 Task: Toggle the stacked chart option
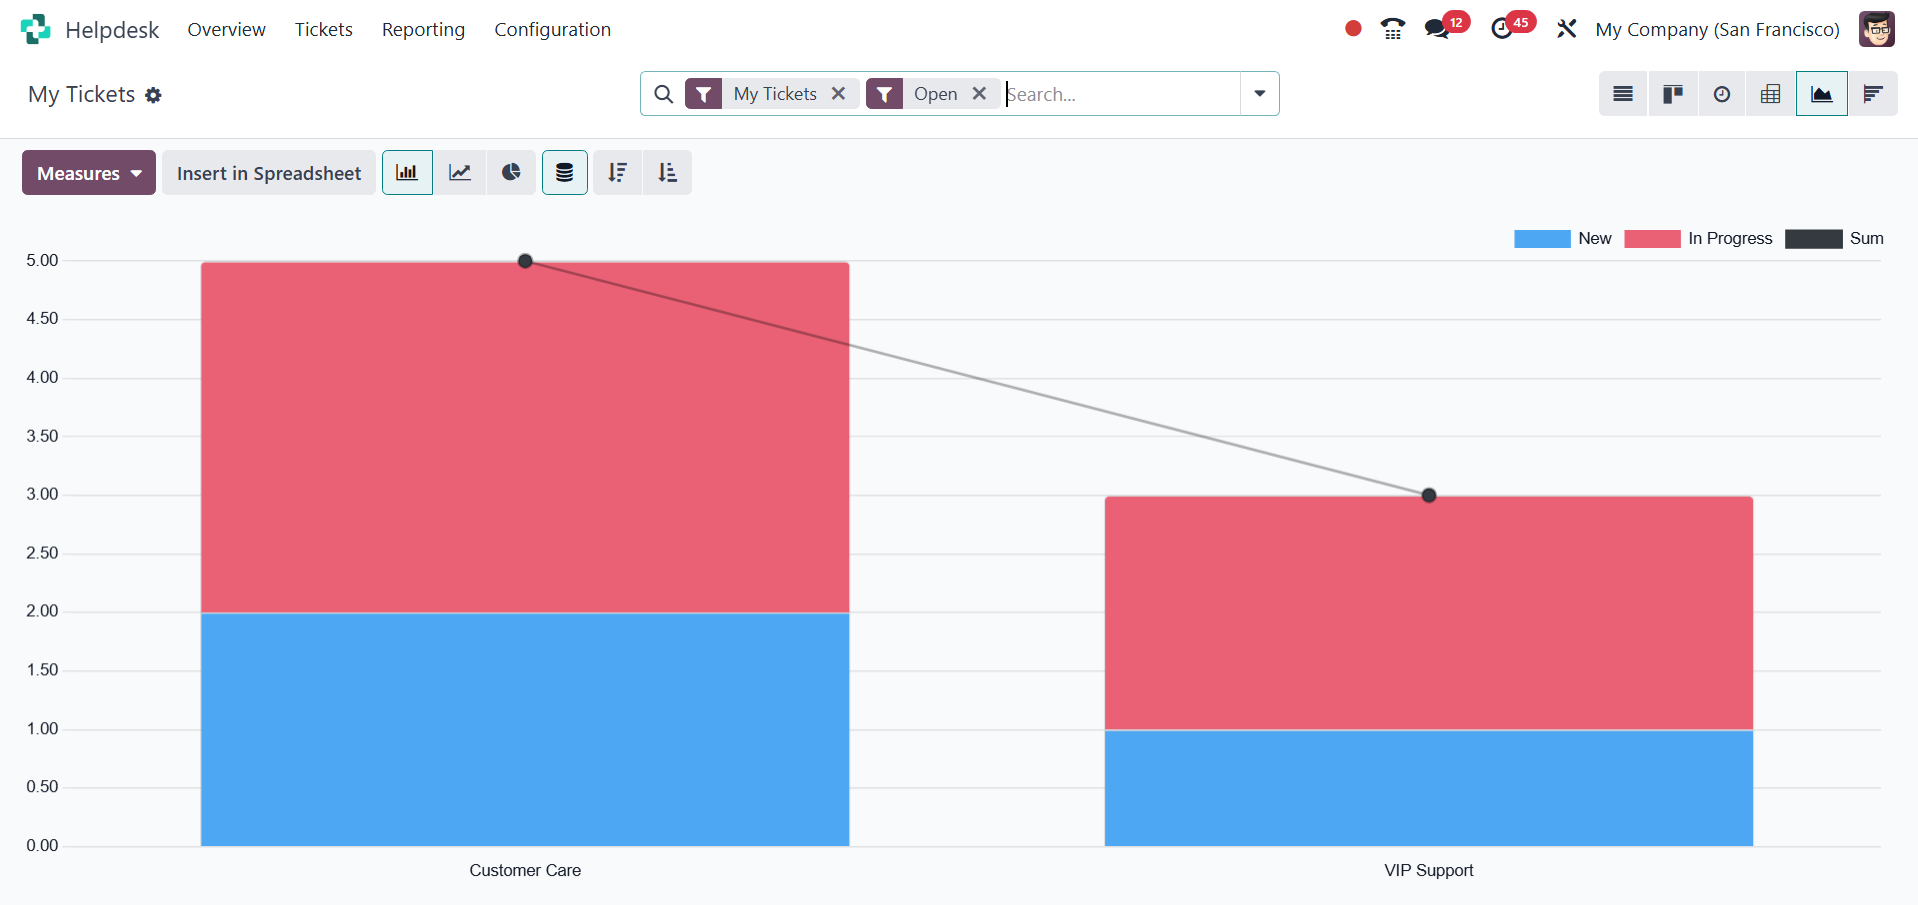tap(565, 173)
